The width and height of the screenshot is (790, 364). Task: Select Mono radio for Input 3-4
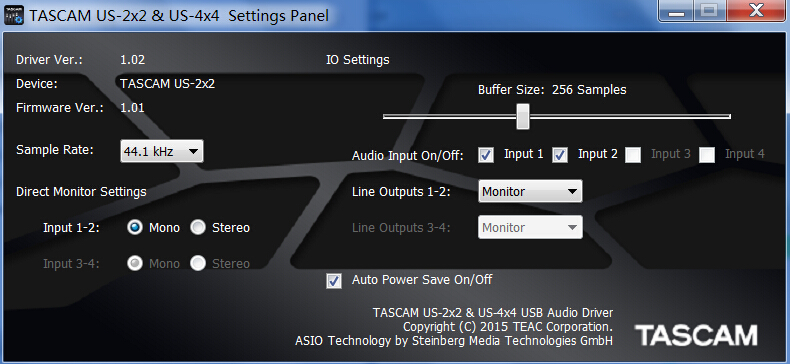tap(135, 263)
